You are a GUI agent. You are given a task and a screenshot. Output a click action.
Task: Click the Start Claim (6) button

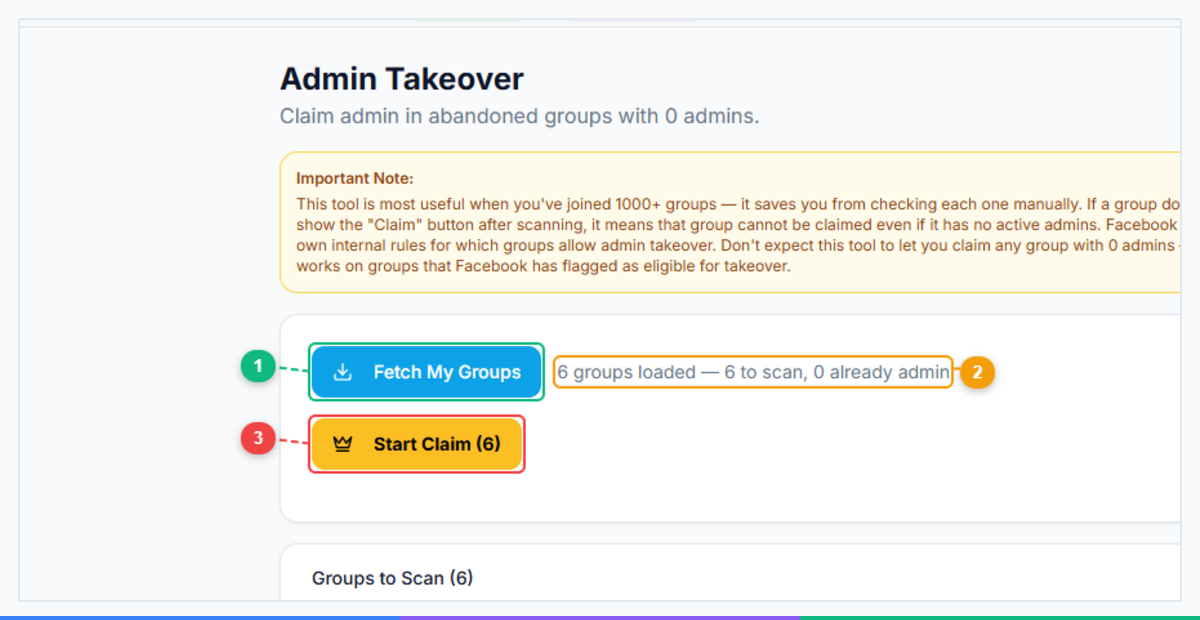[x=417, y=444]
